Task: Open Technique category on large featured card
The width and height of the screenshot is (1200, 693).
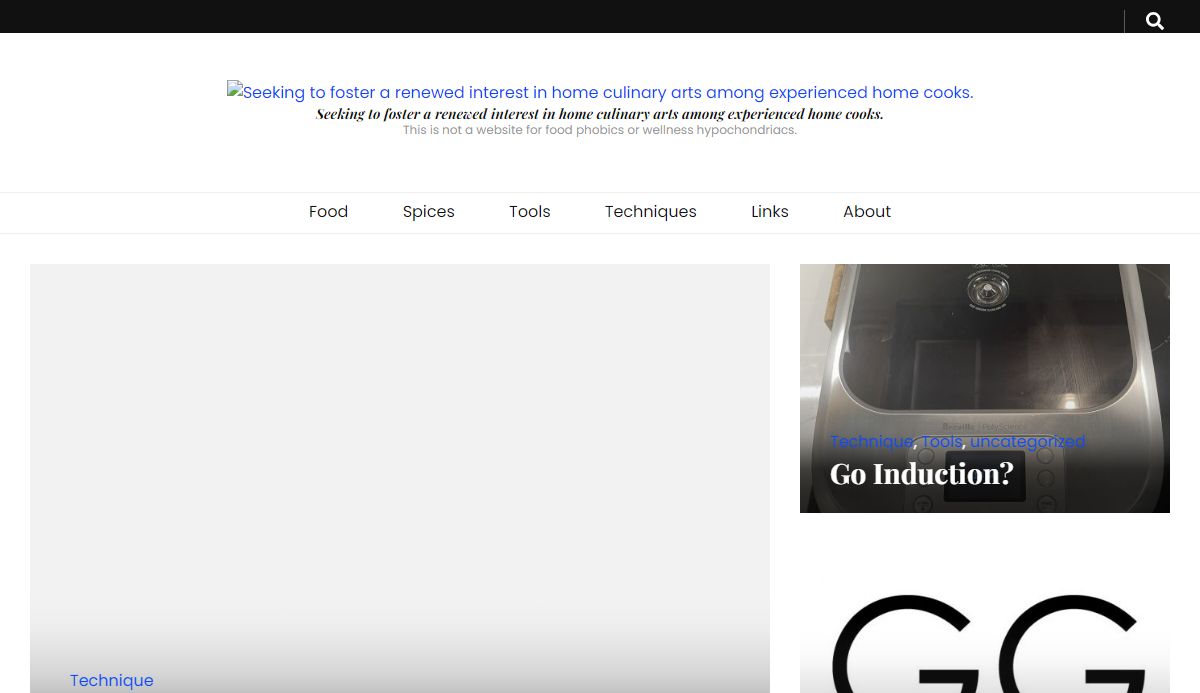Action: pyautogui.click(x=111, y=680)
